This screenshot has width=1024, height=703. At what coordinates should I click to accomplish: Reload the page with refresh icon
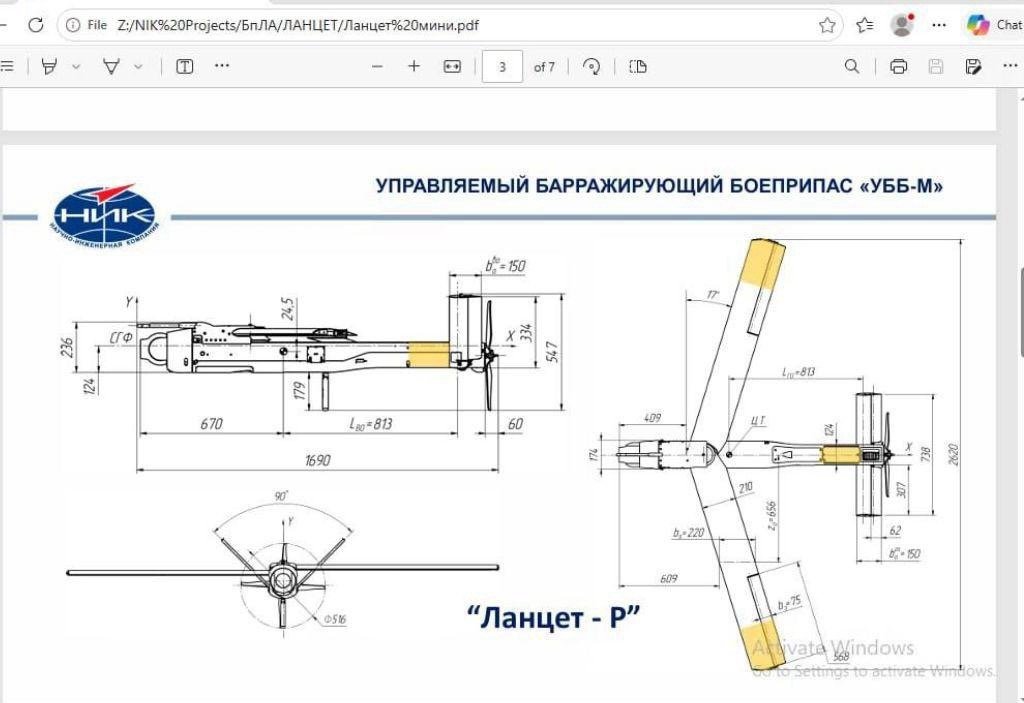36,25
